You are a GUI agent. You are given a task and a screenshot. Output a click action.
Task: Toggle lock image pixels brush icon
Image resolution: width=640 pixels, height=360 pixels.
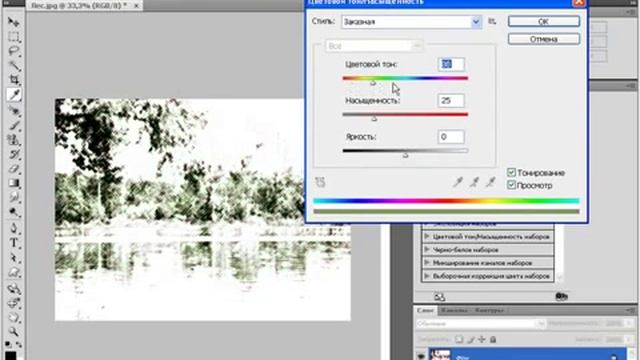pyautogui.click(x=471, y=339)
